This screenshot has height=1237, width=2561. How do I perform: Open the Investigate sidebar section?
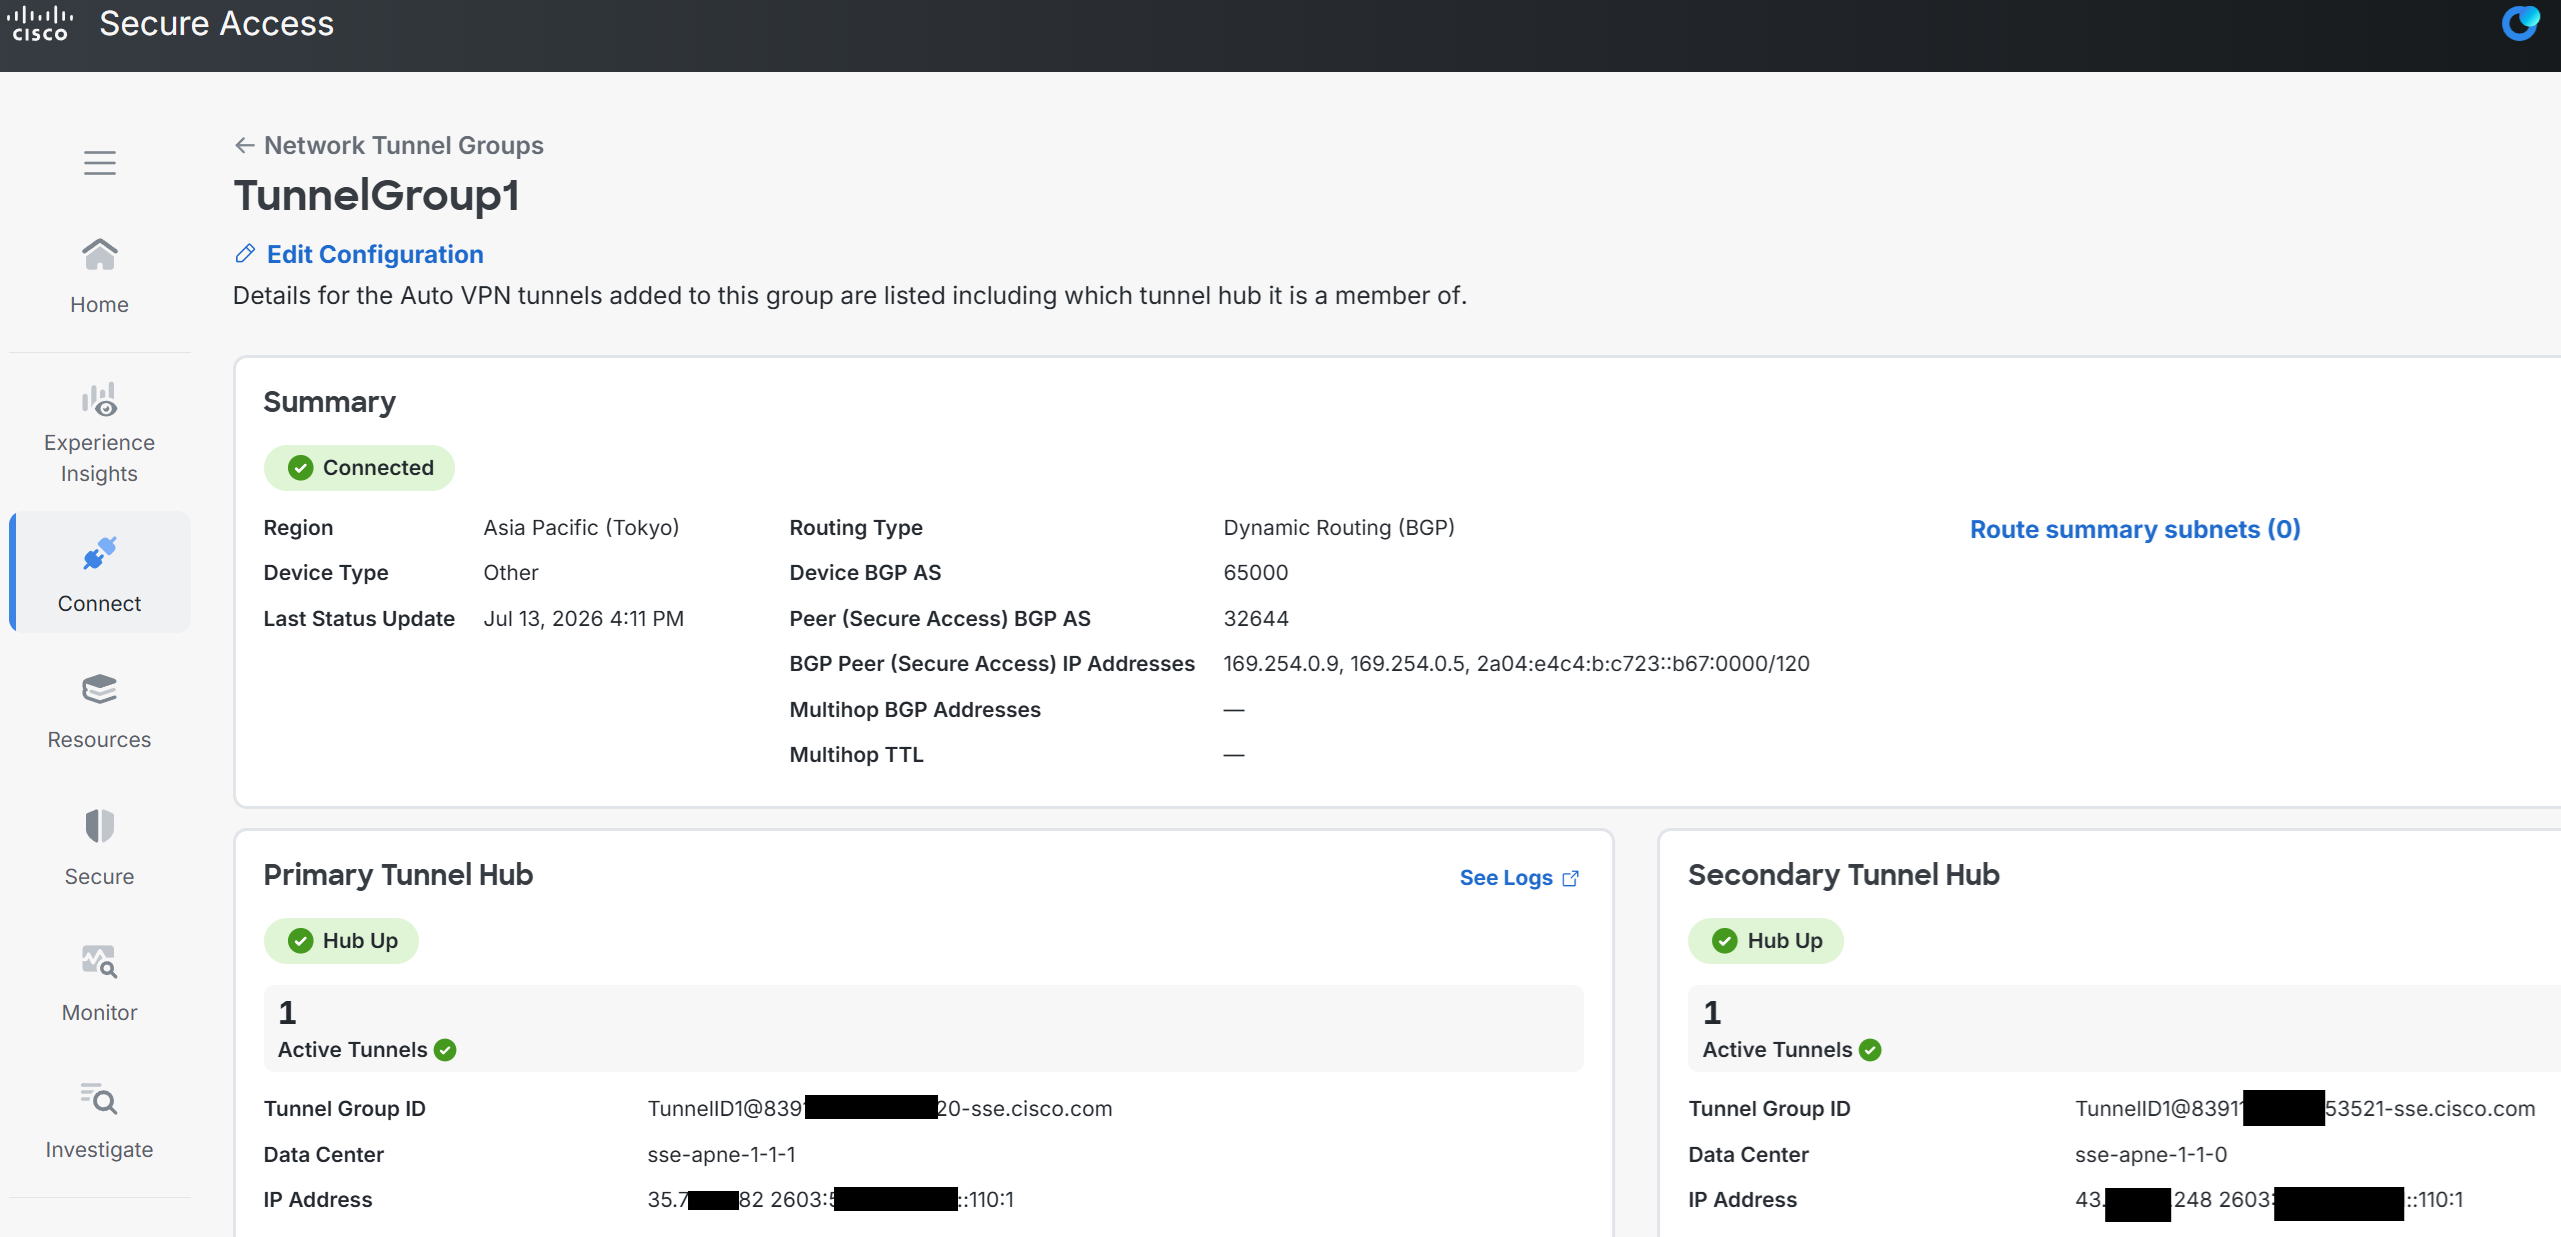[x=99, y=1121]
